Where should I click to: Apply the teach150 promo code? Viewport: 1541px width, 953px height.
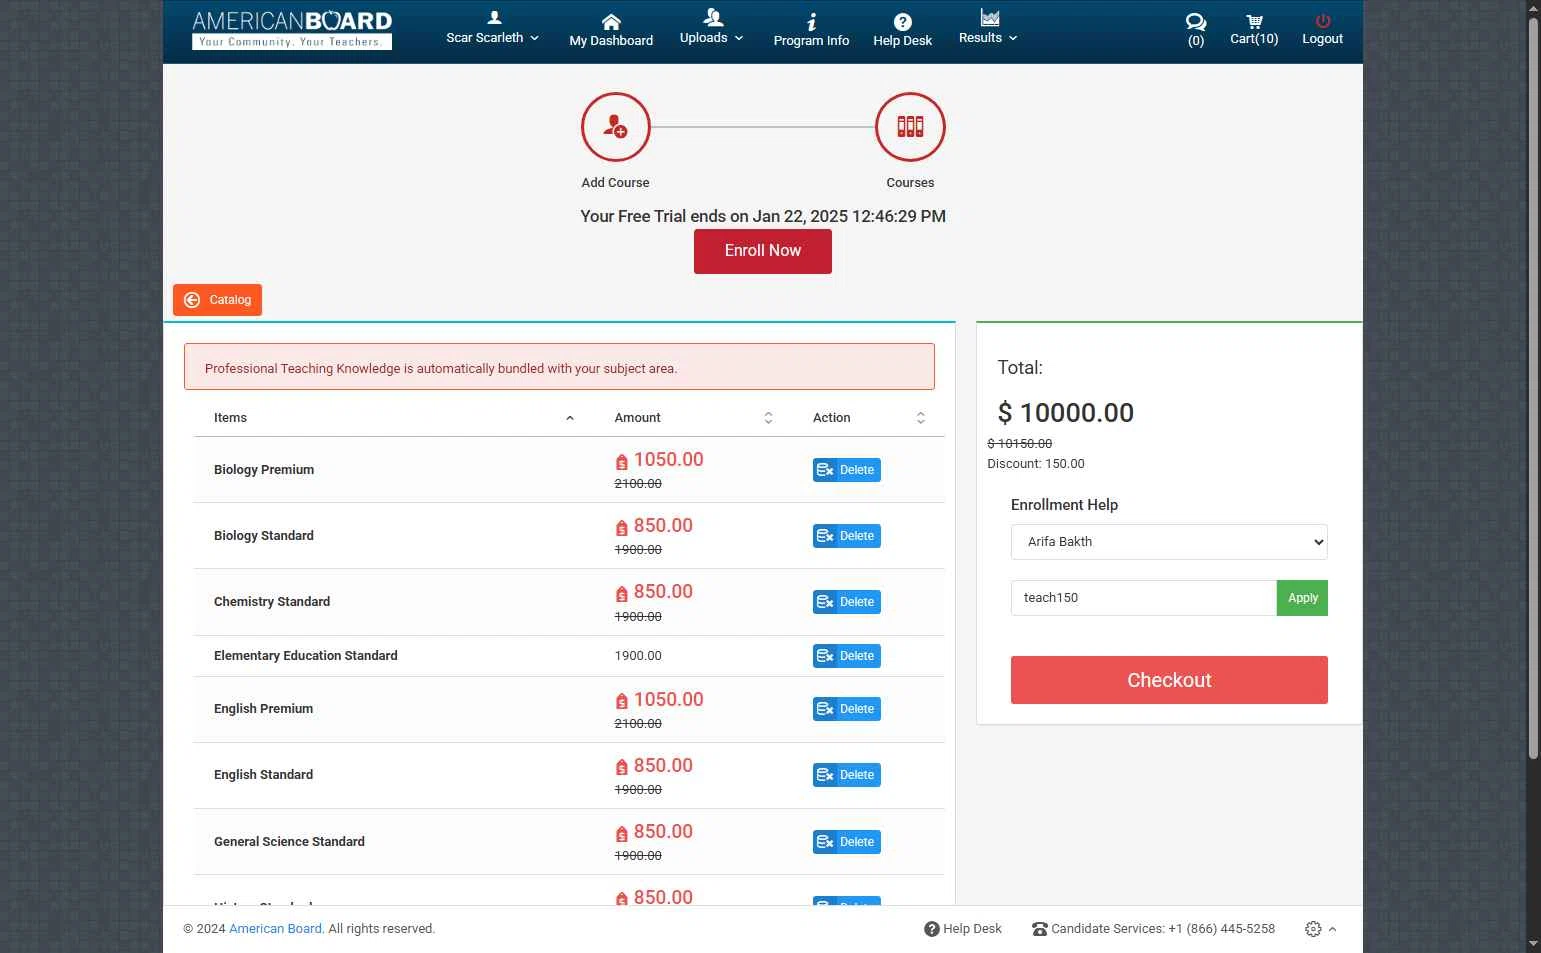coord(1302,598)
